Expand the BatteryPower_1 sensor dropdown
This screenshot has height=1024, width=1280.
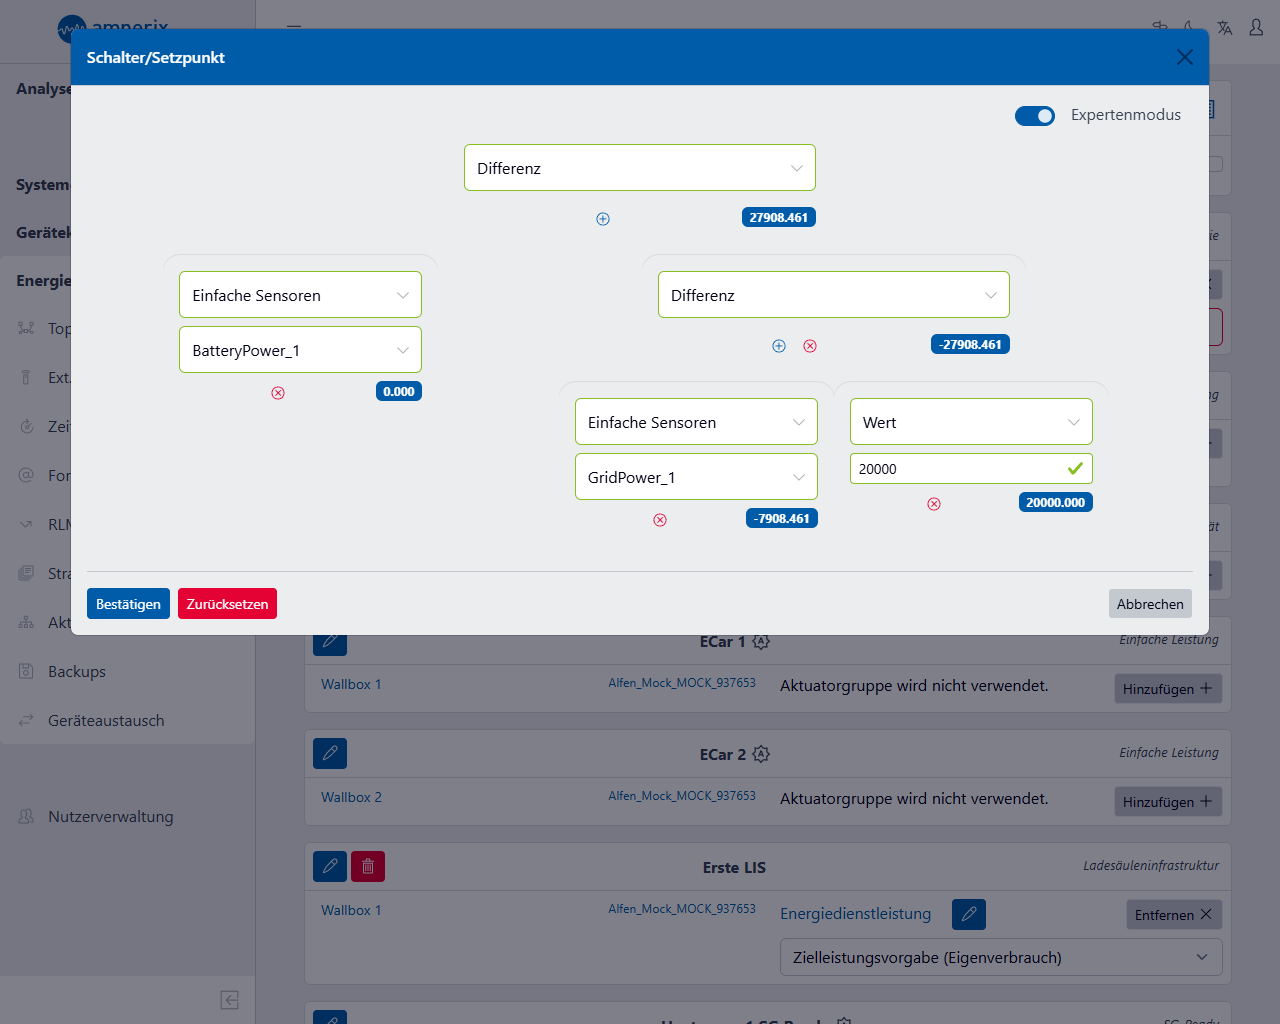(300, 350)
